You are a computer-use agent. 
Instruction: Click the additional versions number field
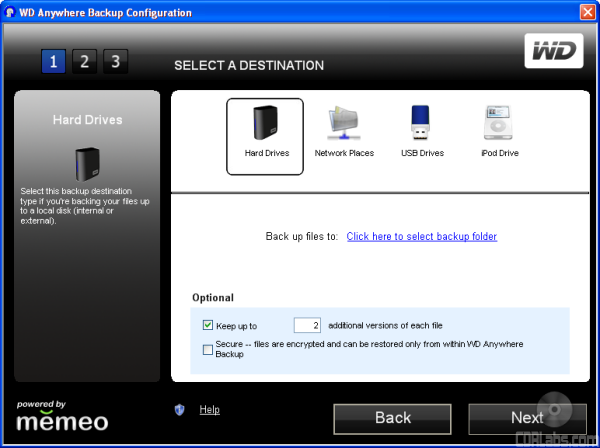(x=306, y=325)
